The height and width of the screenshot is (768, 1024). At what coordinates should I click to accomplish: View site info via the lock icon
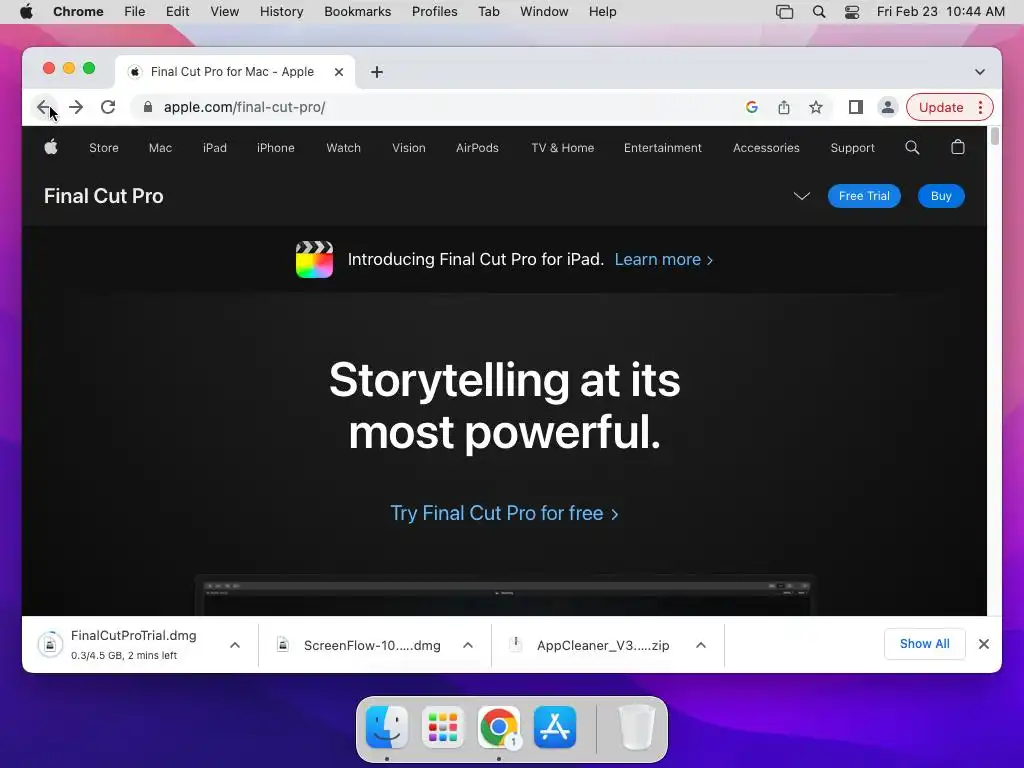tap(148, 107)
